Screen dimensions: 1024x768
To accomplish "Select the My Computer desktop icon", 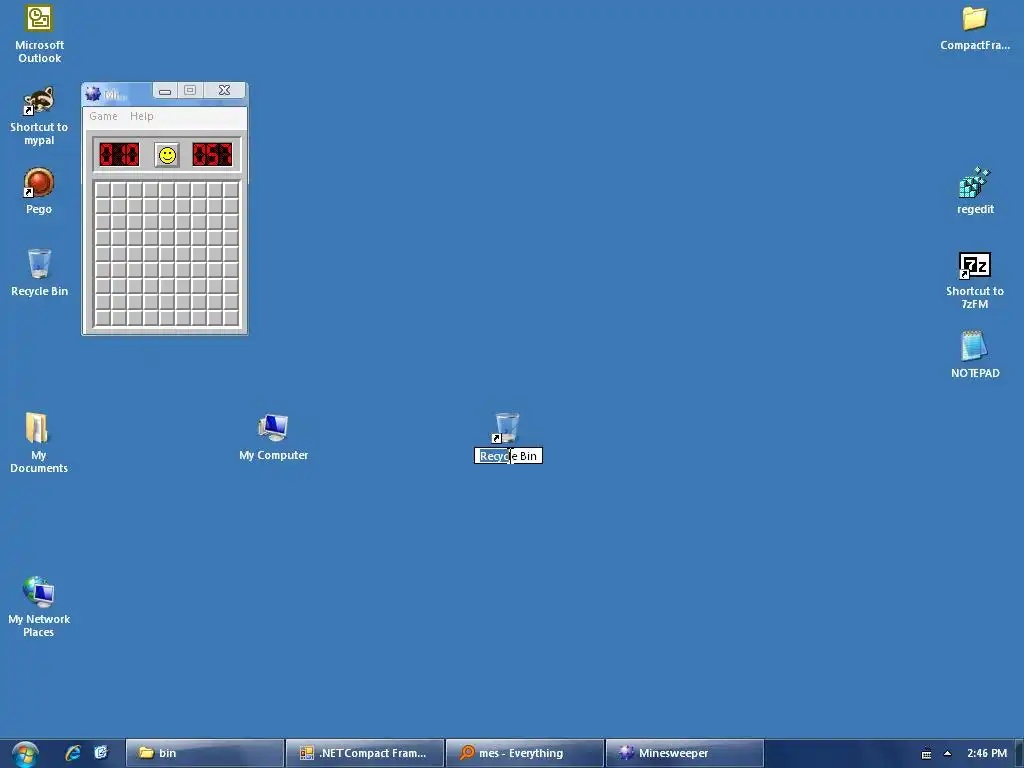I will 273,428.
